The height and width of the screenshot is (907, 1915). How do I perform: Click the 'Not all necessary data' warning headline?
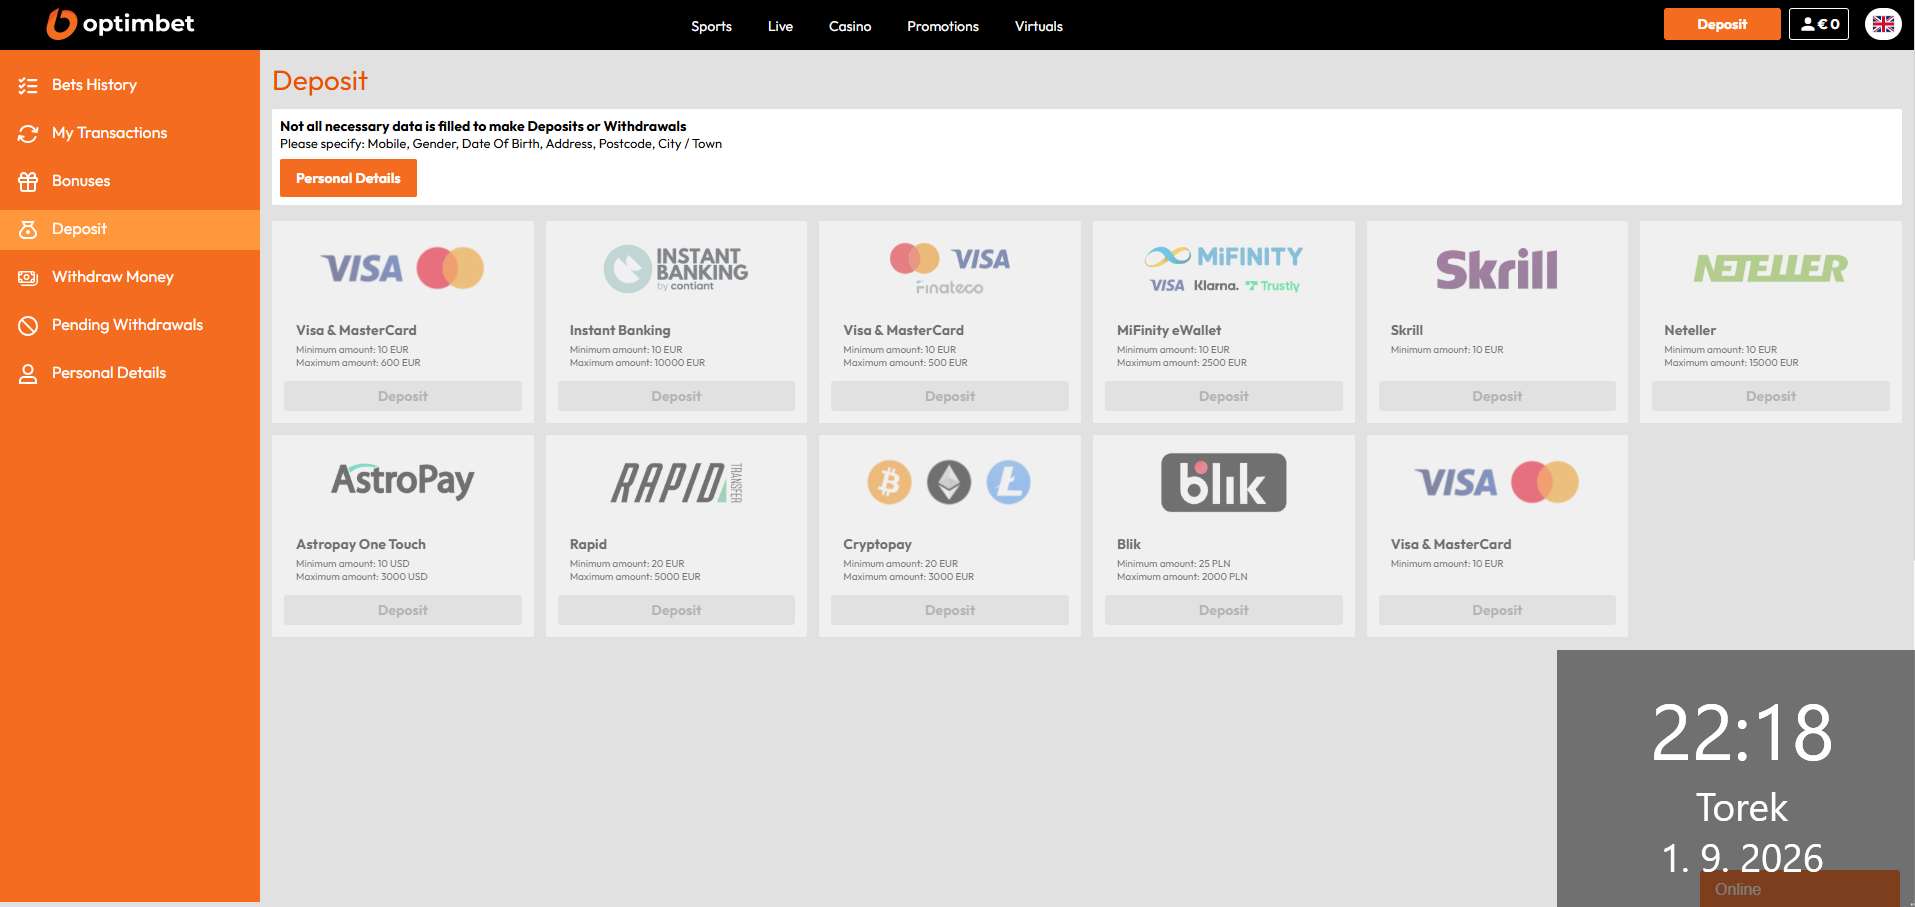483,126
